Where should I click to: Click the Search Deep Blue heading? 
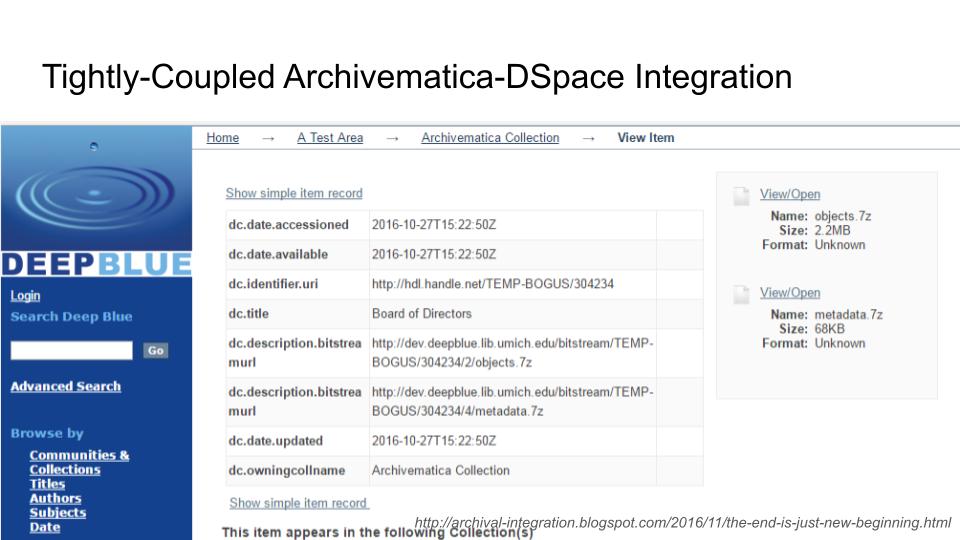coord(71,317)
